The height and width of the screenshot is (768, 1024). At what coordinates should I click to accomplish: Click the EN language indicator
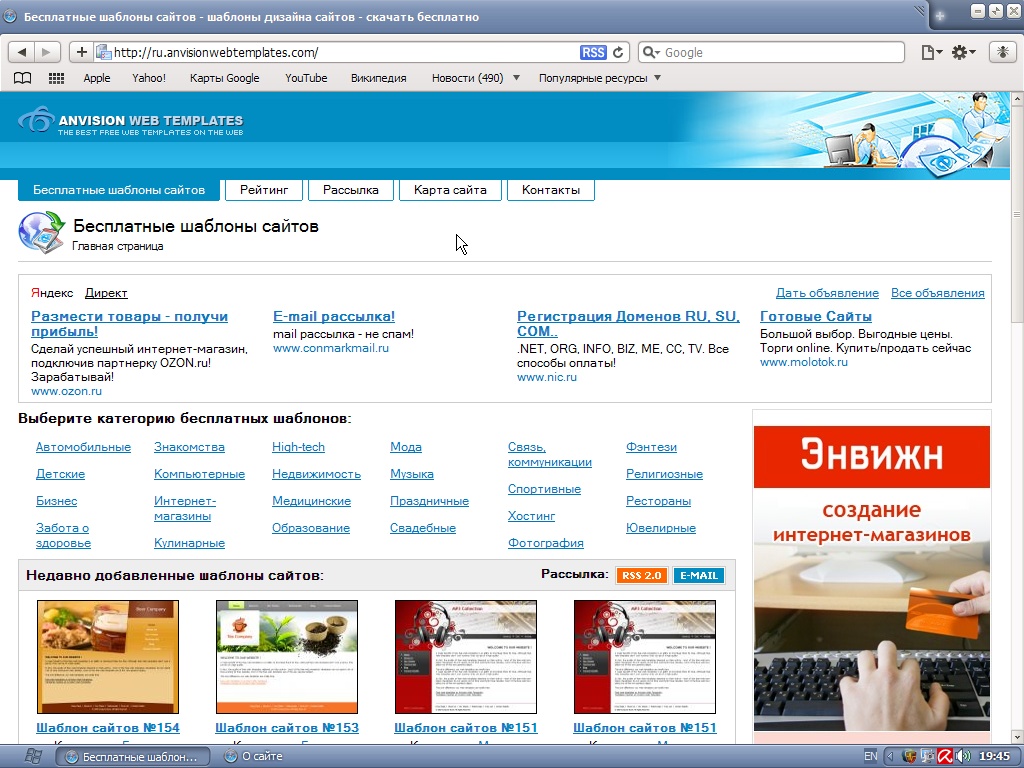[x=871, y=756]
